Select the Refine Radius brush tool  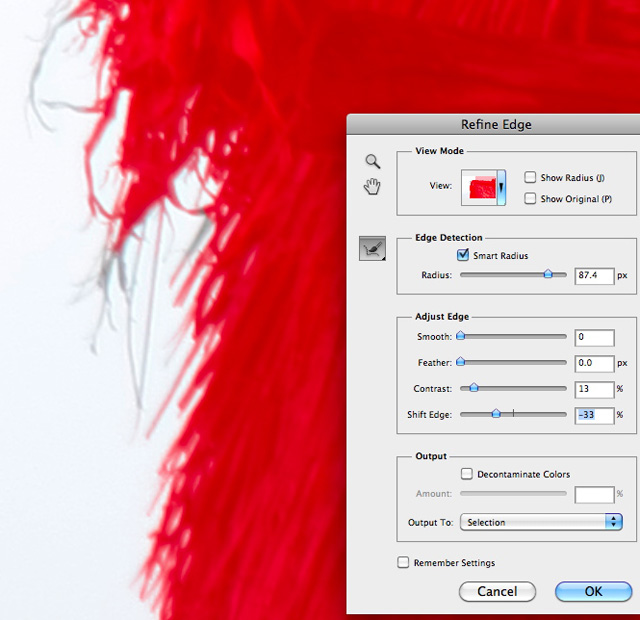[x=372, y=248]
